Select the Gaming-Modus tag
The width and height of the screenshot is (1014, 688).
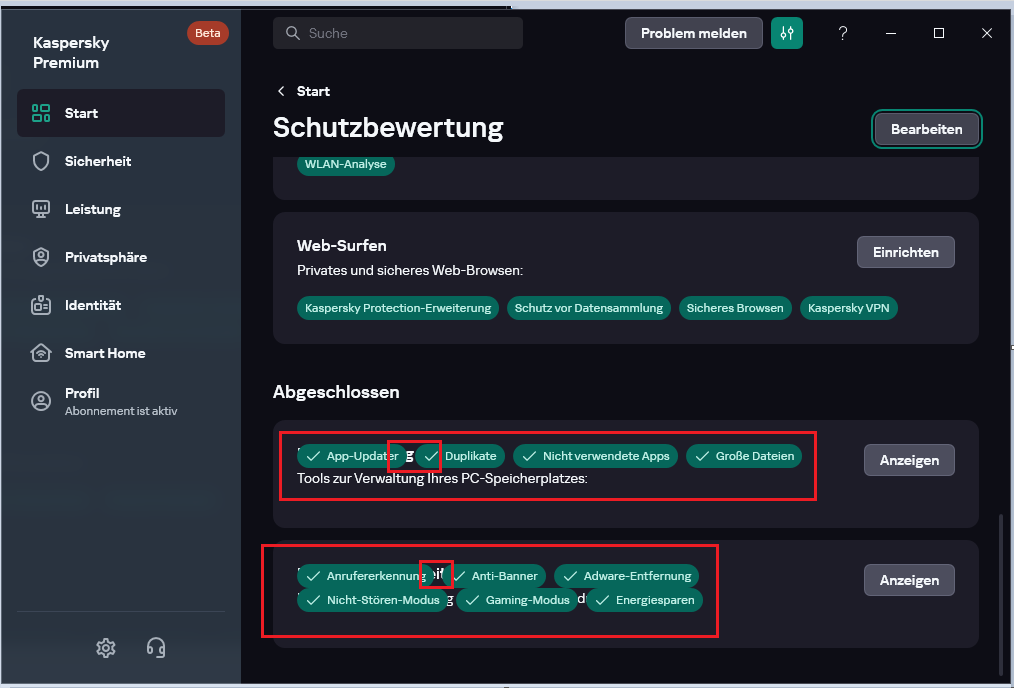(517, 600)
